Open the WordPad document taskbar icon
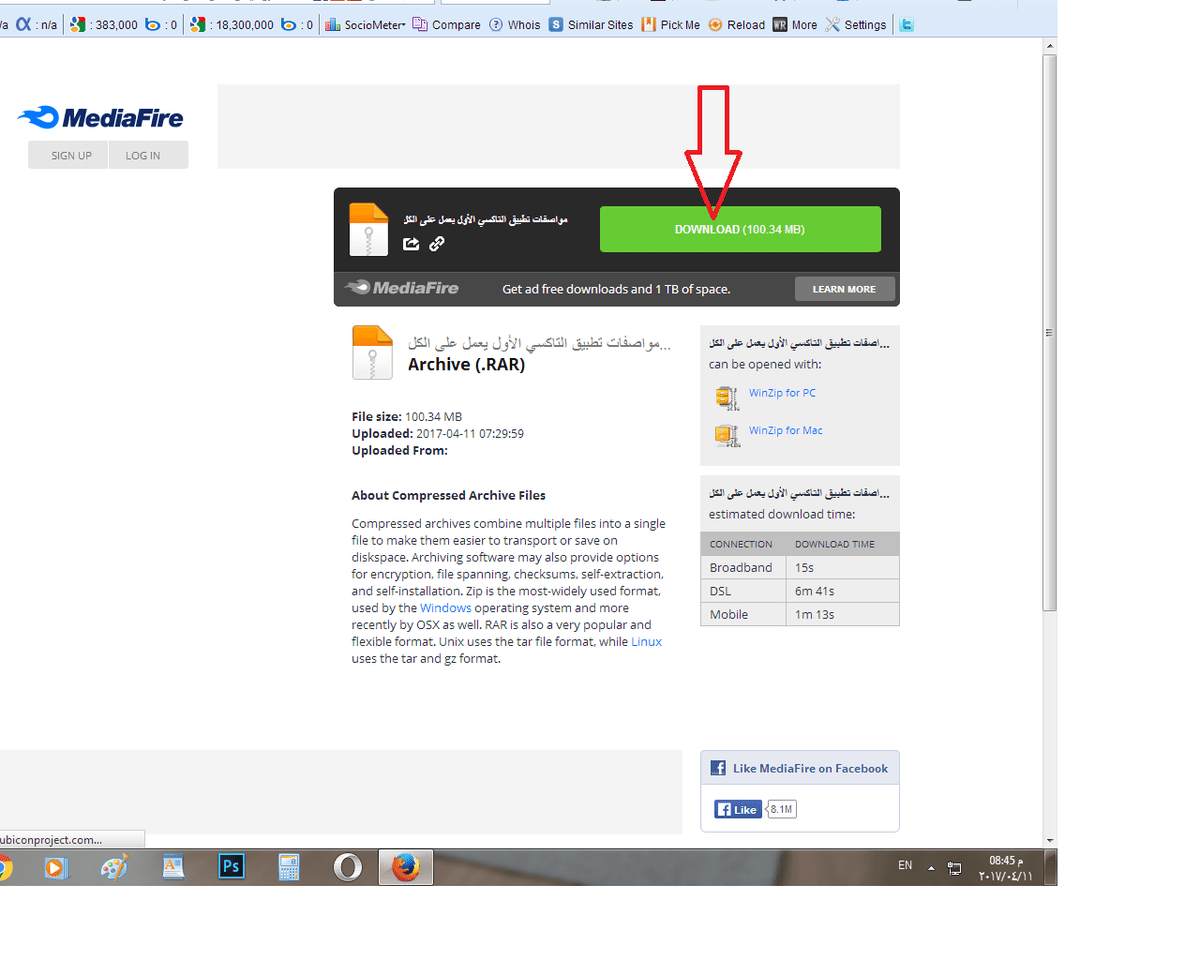 (x=173, y=868)
